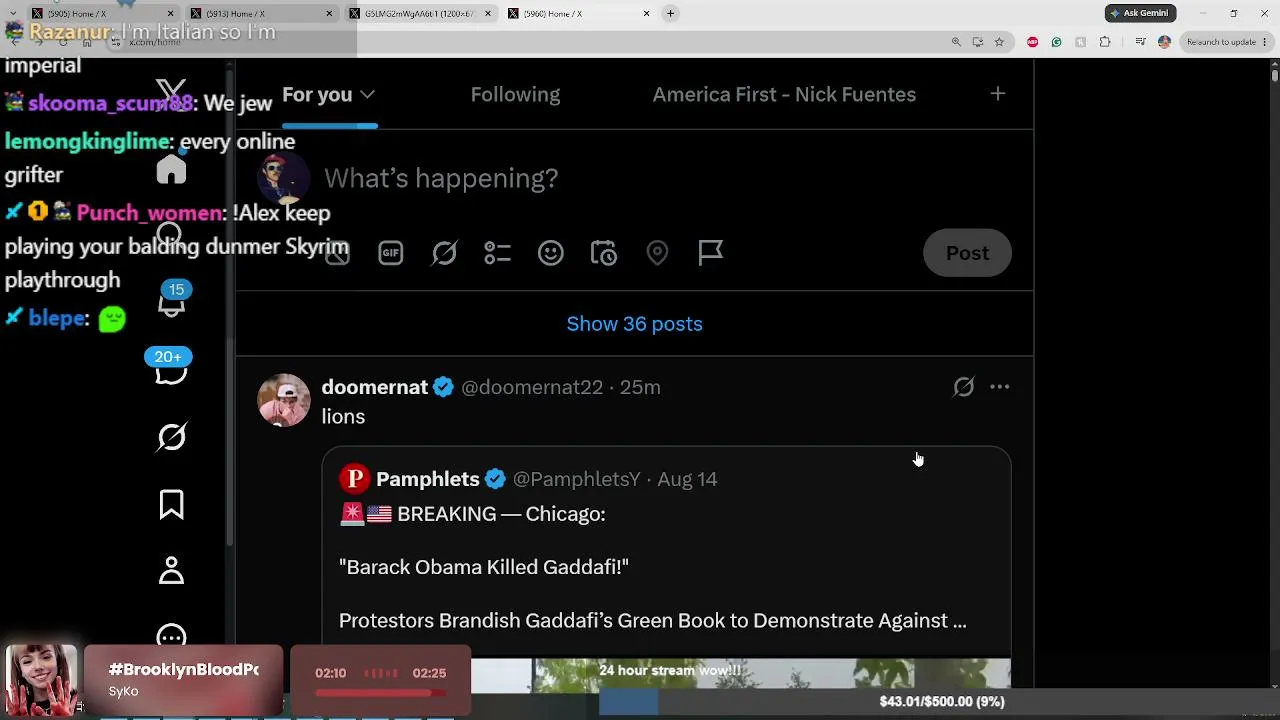Open Grok from the left sidebar
1280x720 pixels.
pos(171,437)
